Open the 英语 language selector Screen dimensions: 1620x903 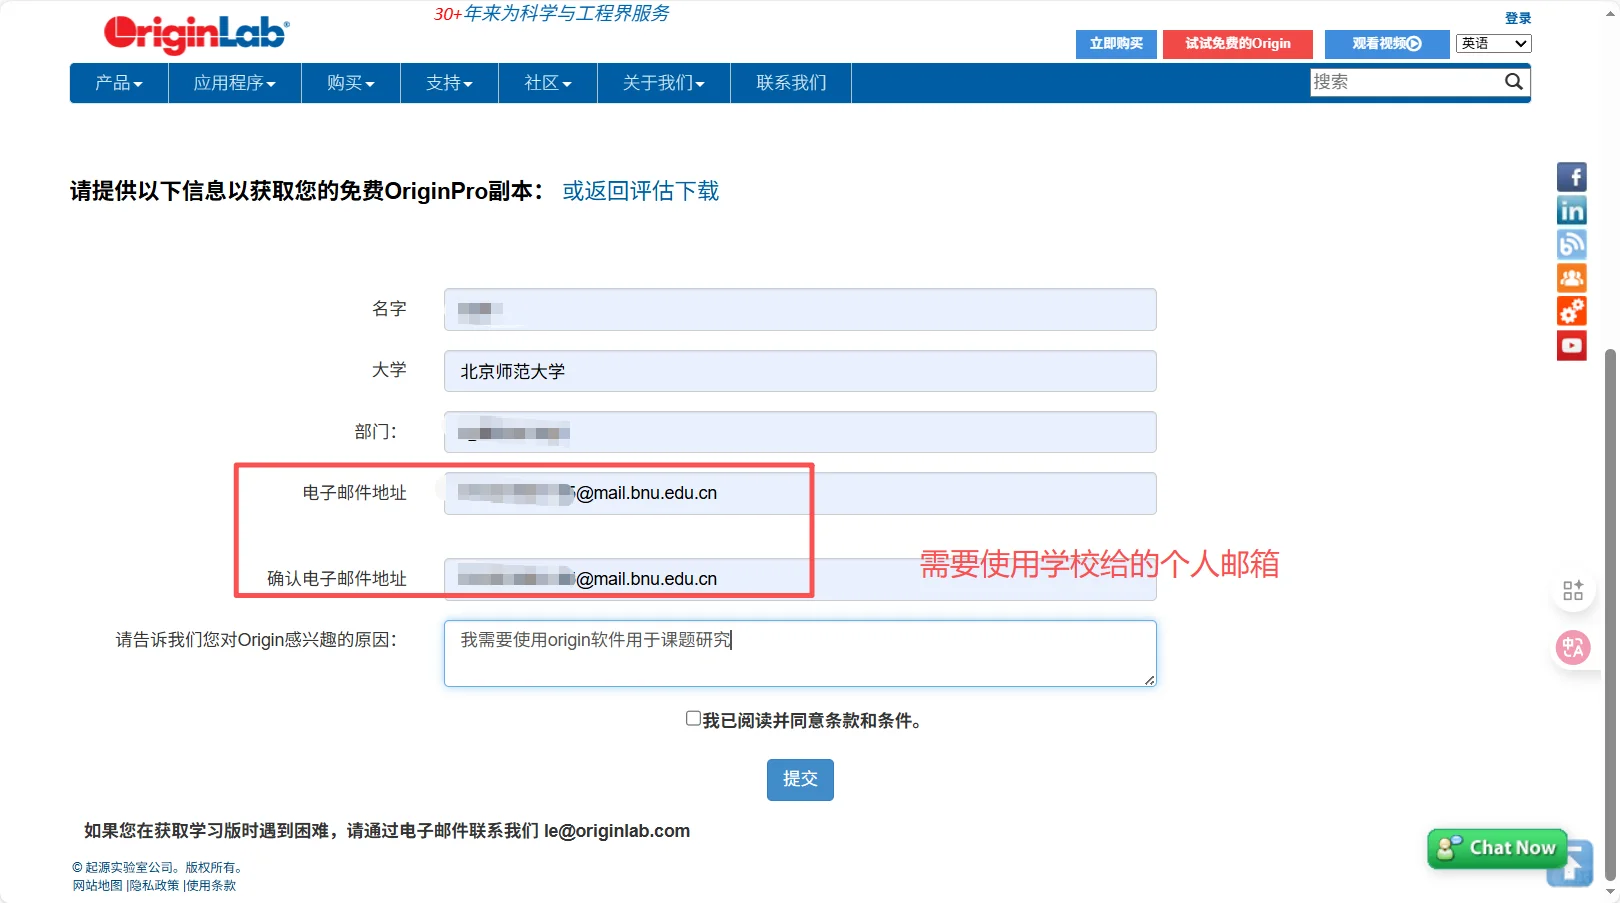[x=1492, y=43]
